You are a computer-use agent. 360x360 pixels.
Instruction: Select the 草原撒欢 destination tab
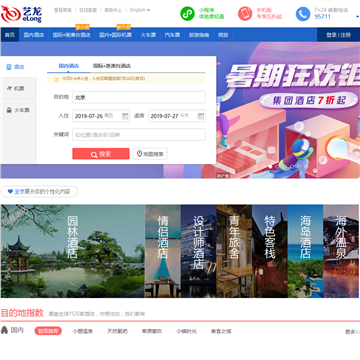click(x=152, y=331)
